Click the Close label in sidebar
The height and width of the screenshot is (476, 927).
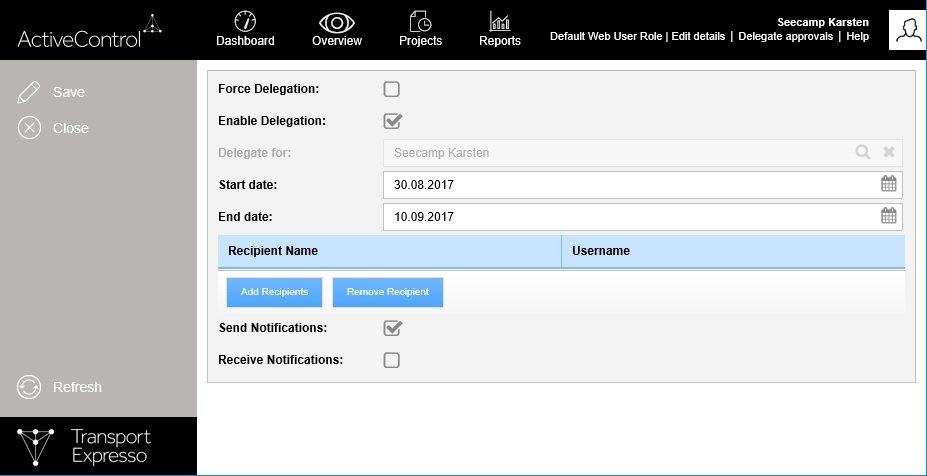click(x=70, y=128)
